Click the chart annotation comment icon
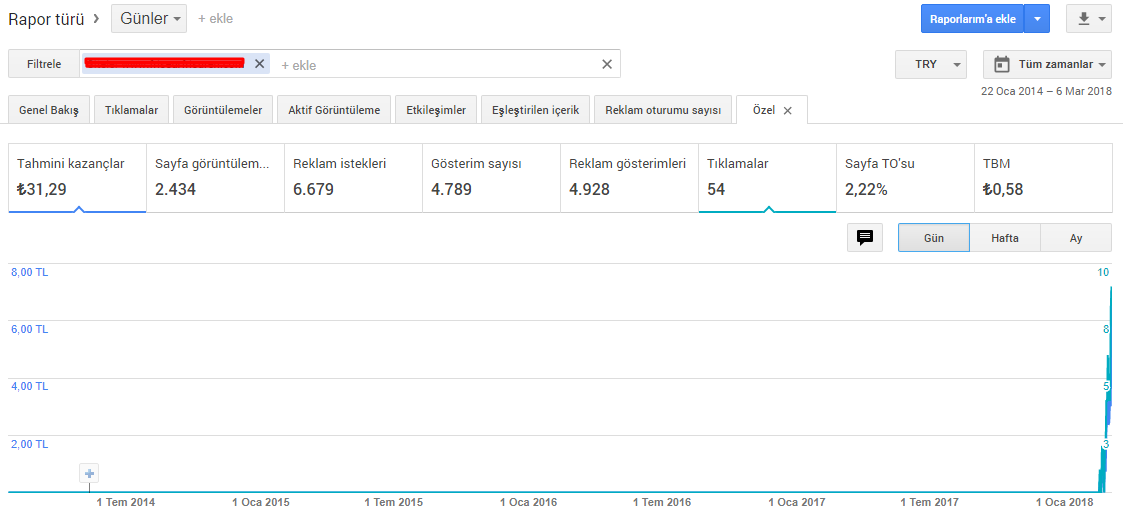The image size is (1123, 513). [x=865, y=237]
